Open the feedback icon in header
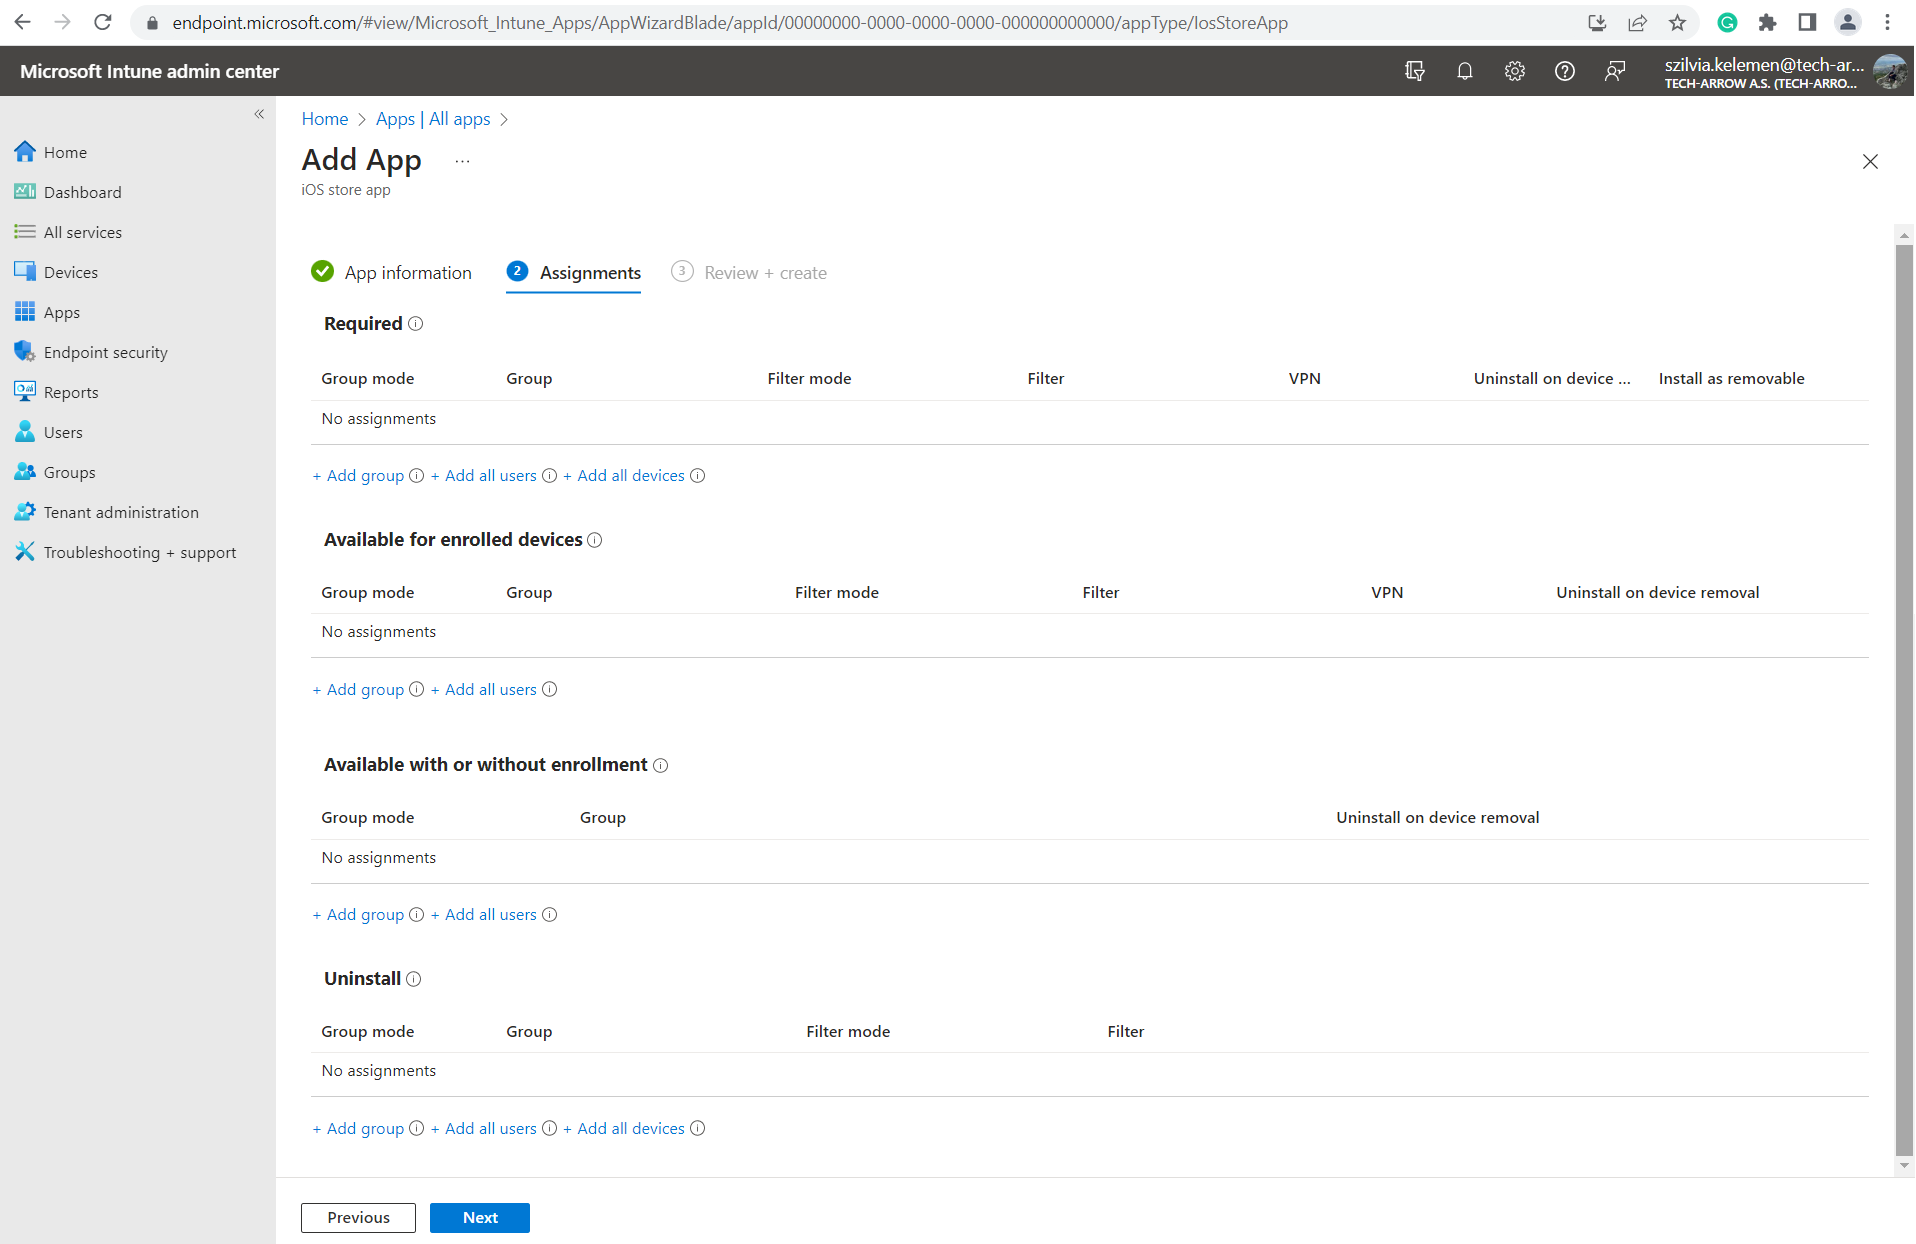This screenshot has width=1916, height=1244. [1614, 71]
